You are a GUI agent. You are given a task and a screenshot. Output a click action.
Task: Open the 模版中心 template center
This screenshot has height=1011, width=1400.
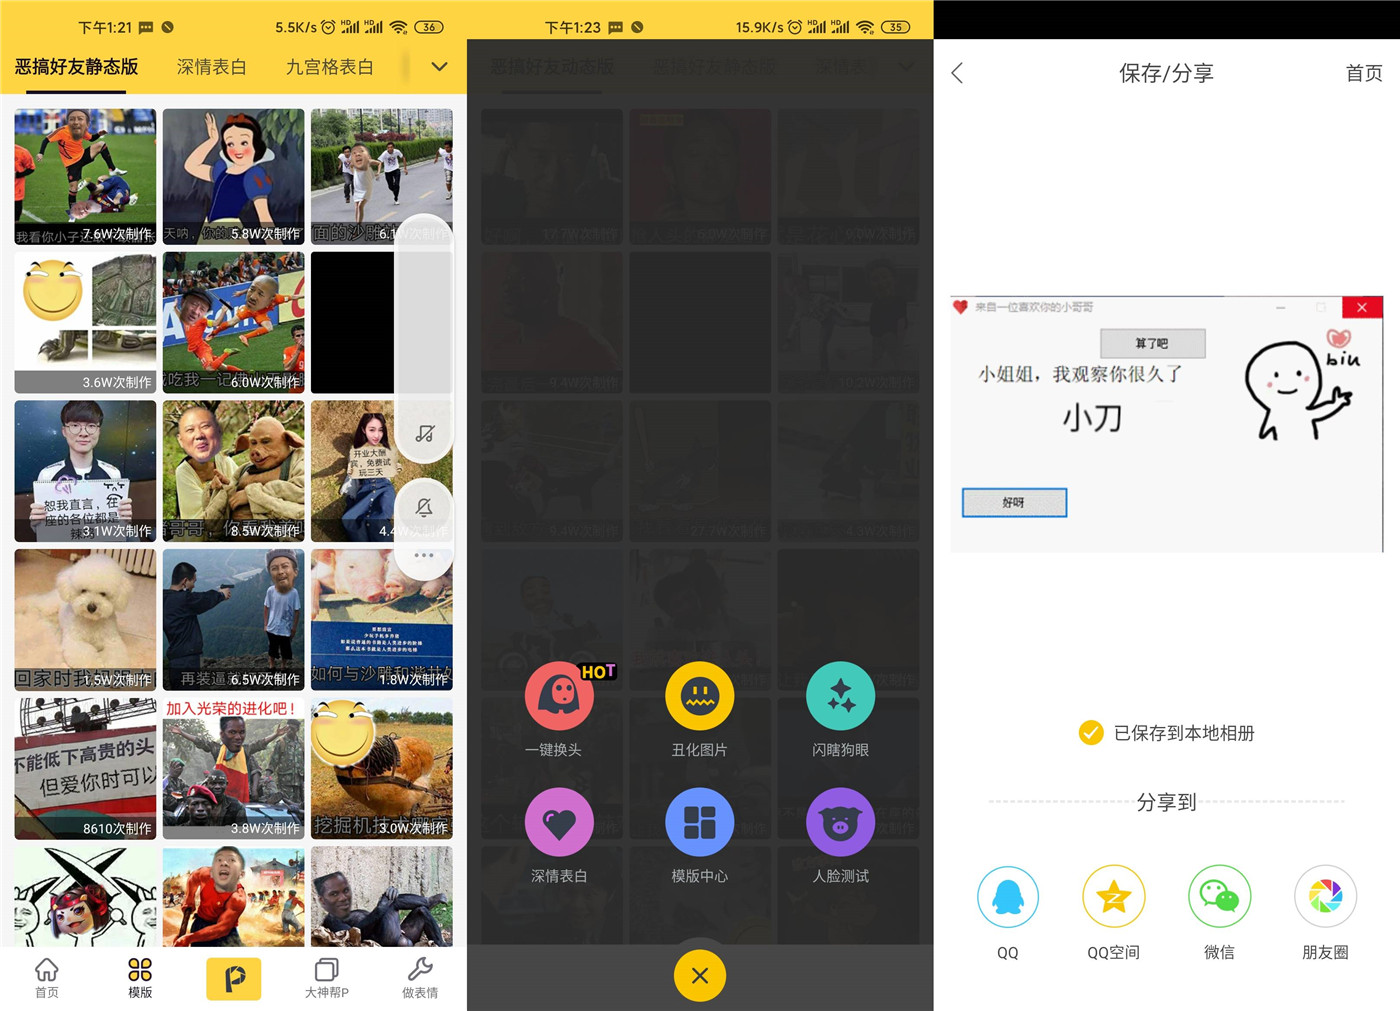699,821
